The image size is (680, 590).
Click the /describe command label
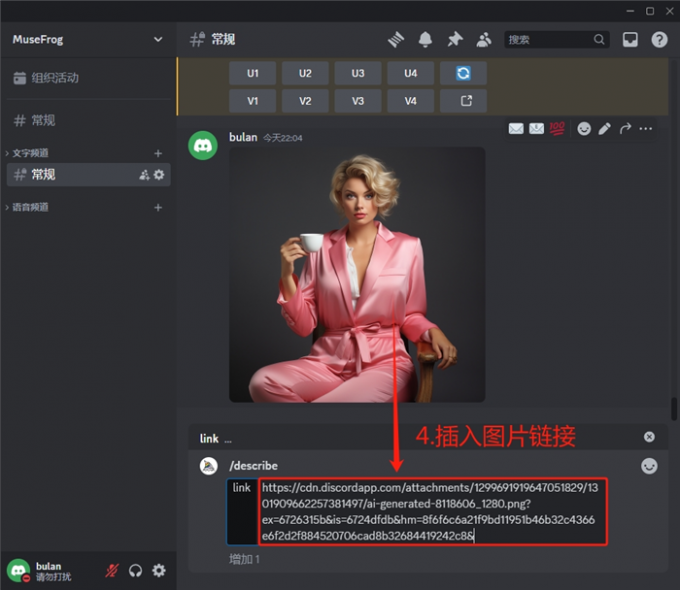253,466
